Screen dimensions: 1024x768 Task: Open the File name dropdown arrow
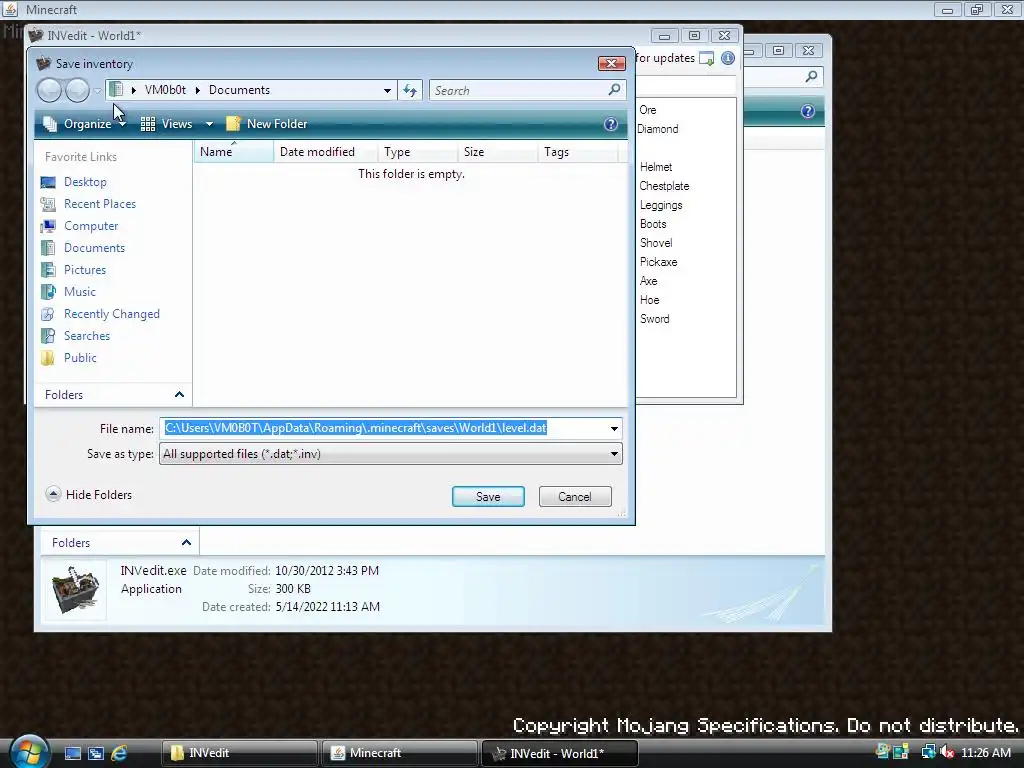click(x=614, y=428)
